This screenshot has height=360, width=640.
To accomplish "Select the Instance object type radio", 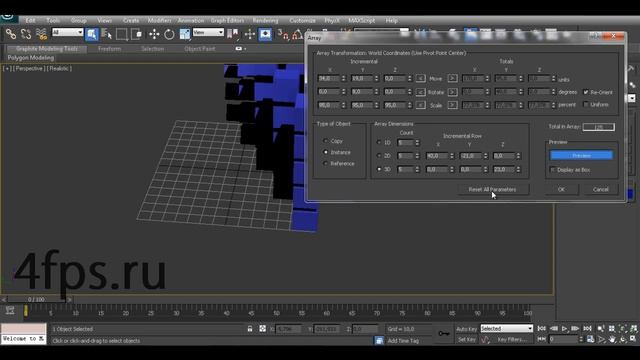I will [x=325, y=152].
